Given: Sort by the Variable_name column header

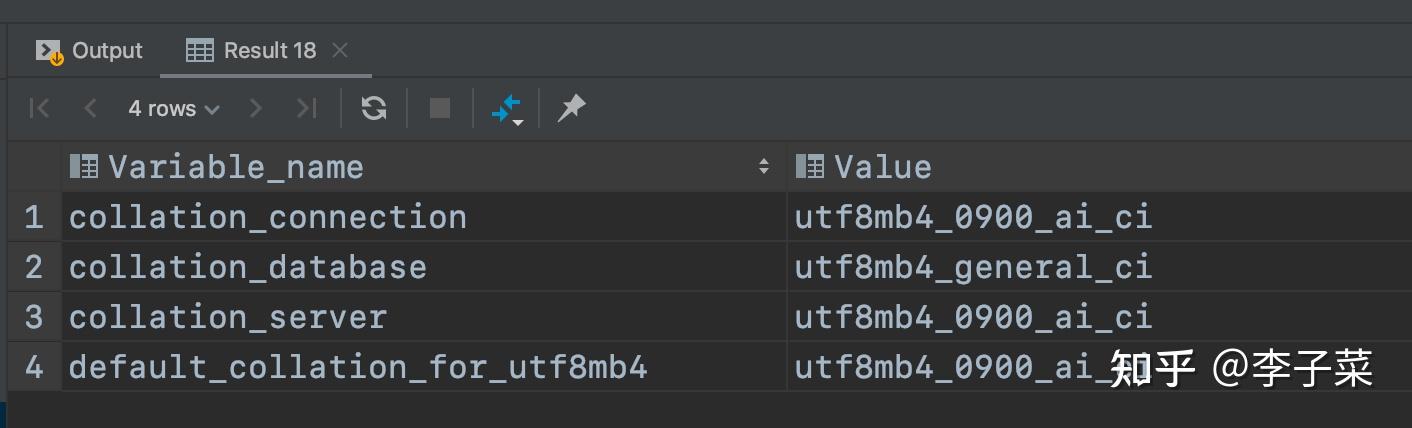Looking at the screenshot, I should pos(236,167).
